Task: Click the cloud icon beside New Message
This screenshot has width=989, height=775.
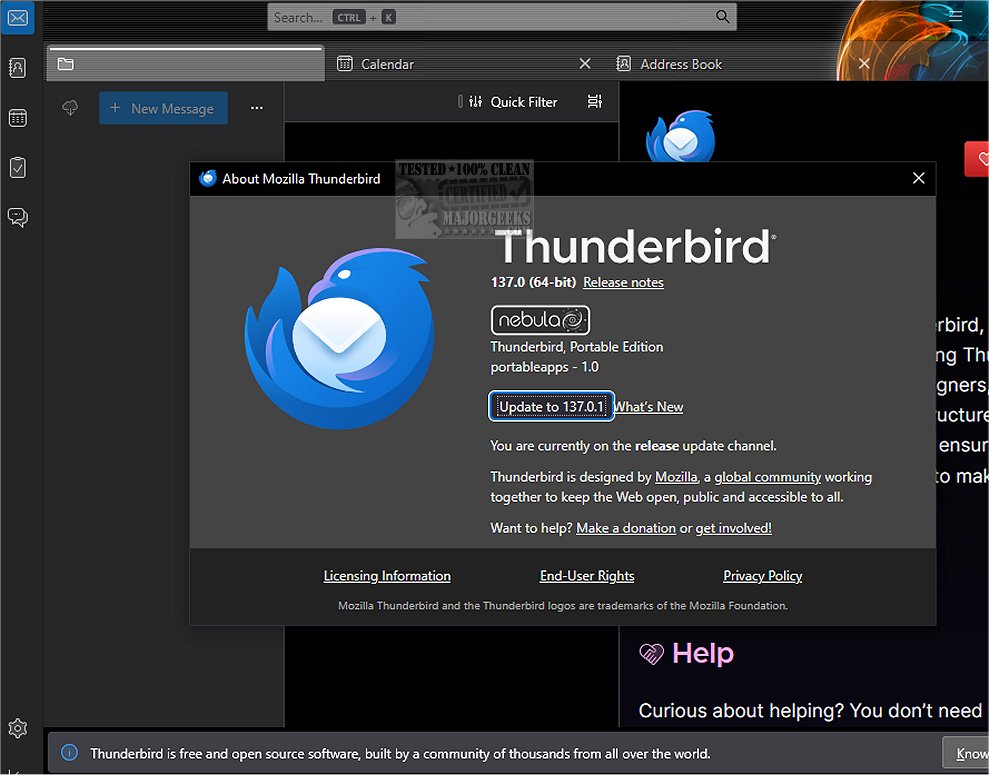Action: (x=70, y=108)
